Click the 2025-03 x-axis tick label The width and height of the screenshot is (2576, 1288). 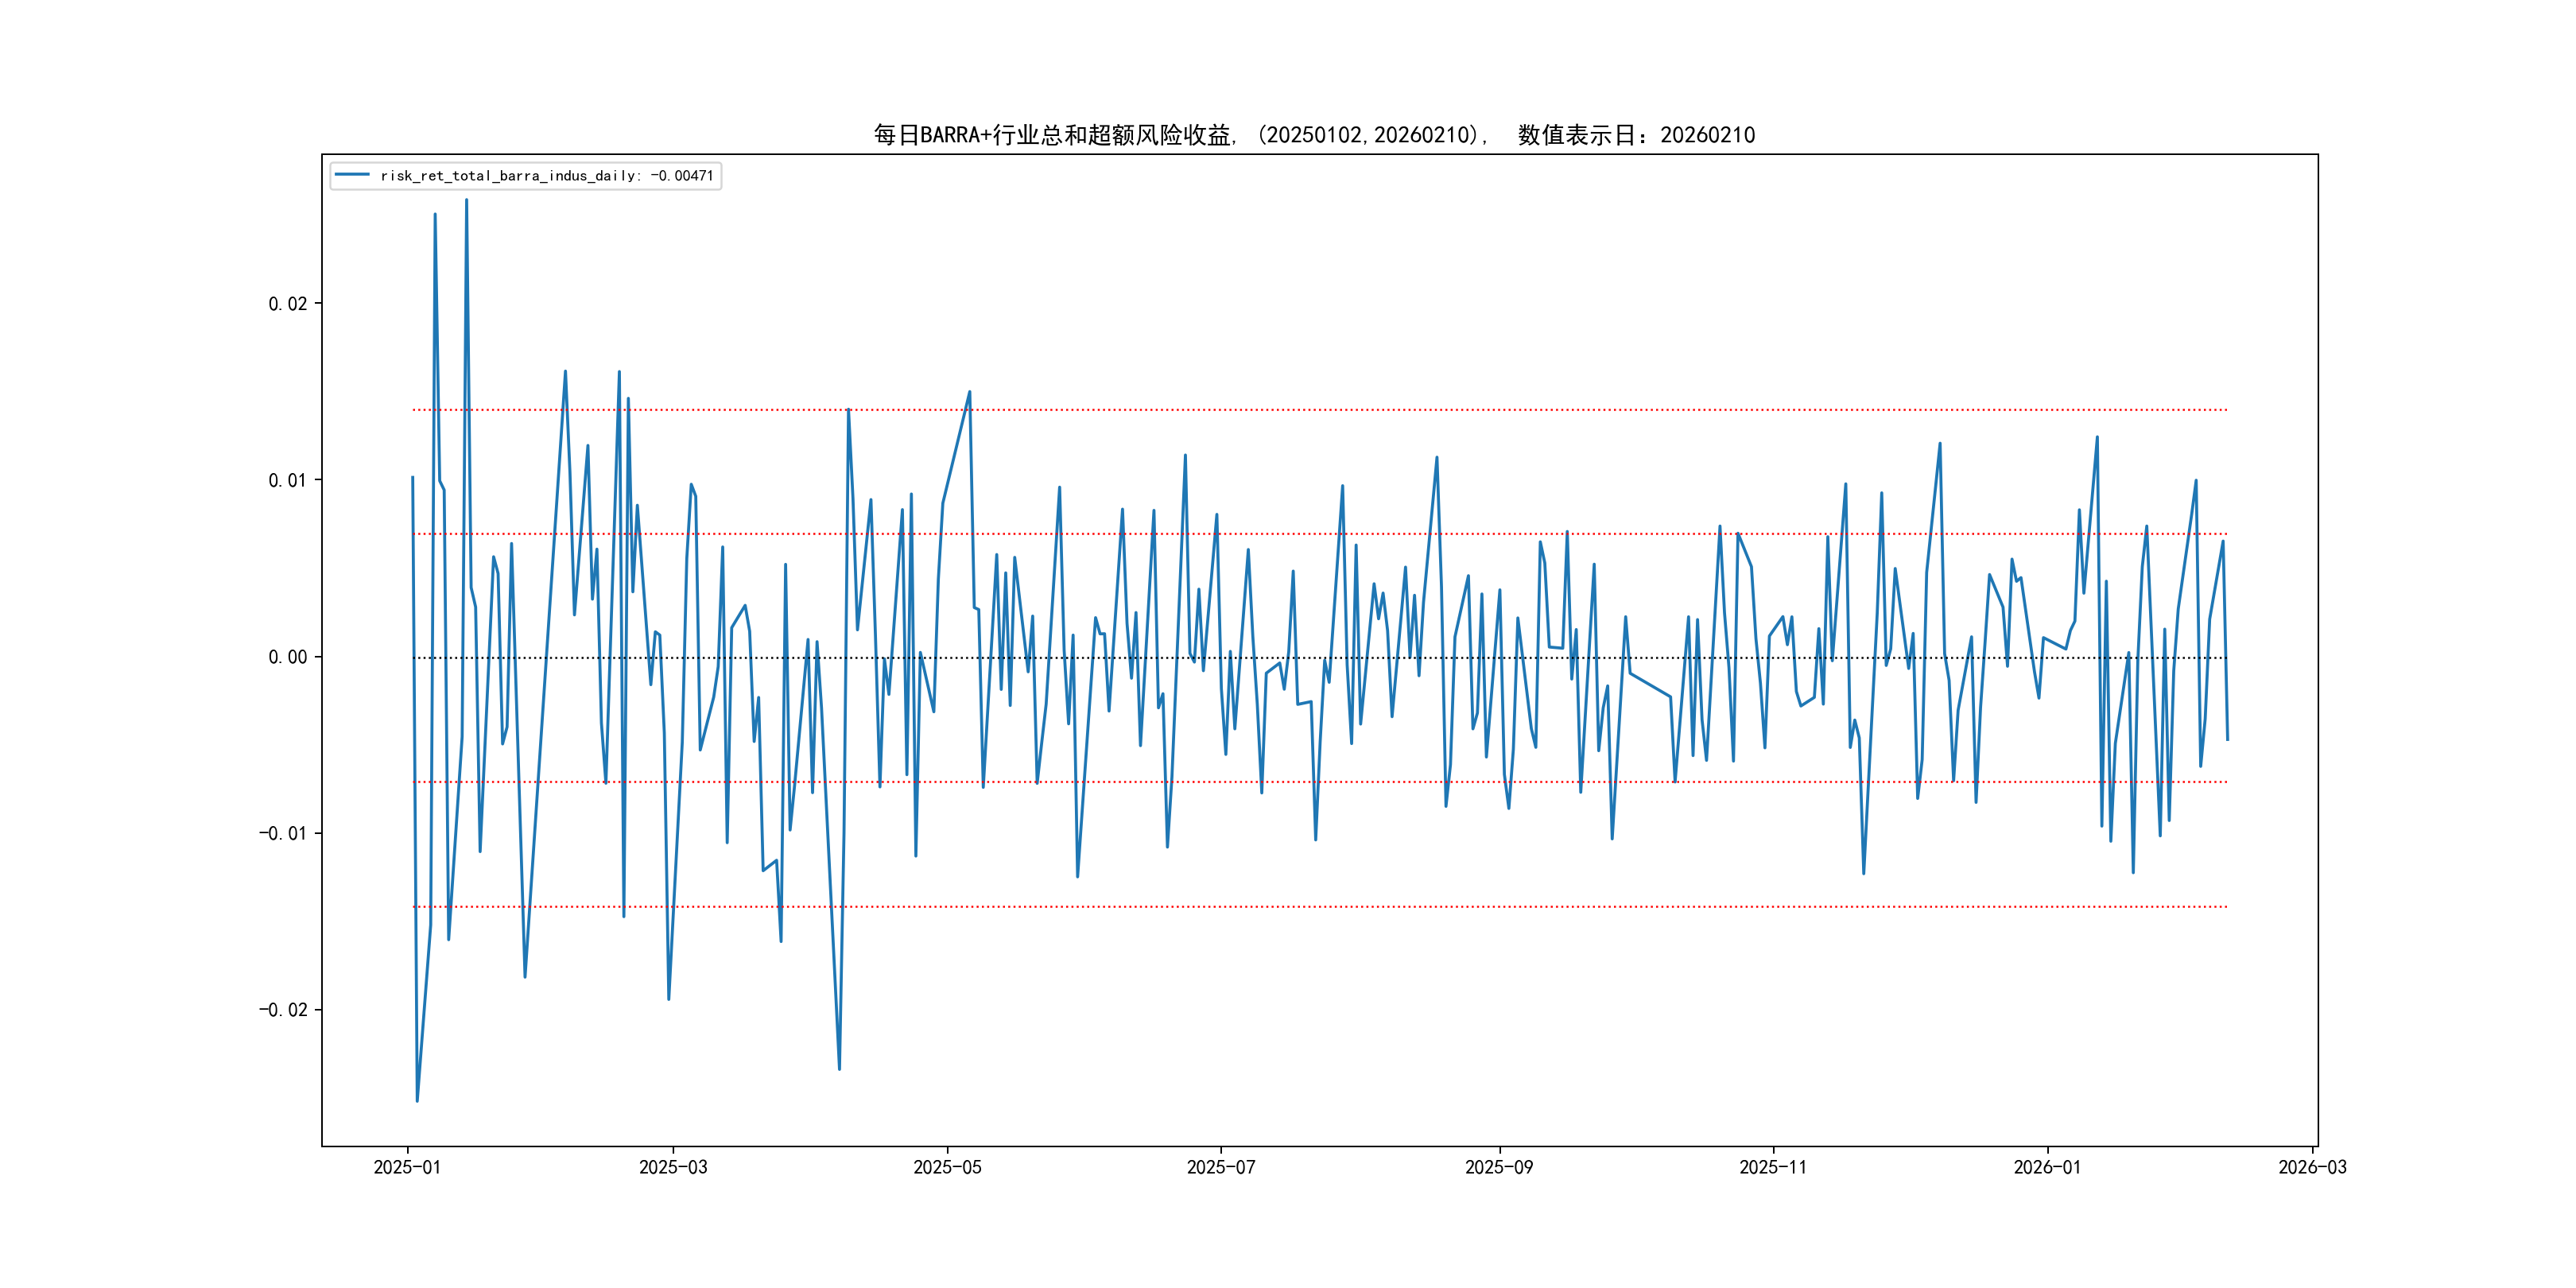coord(673,1167)
